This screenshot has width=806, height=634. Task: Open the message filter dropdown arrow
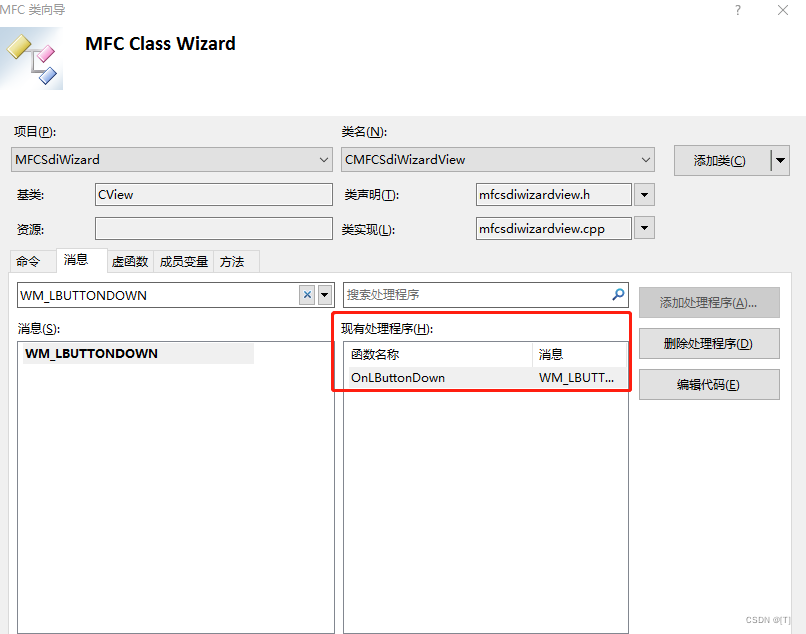pos(326,296)
